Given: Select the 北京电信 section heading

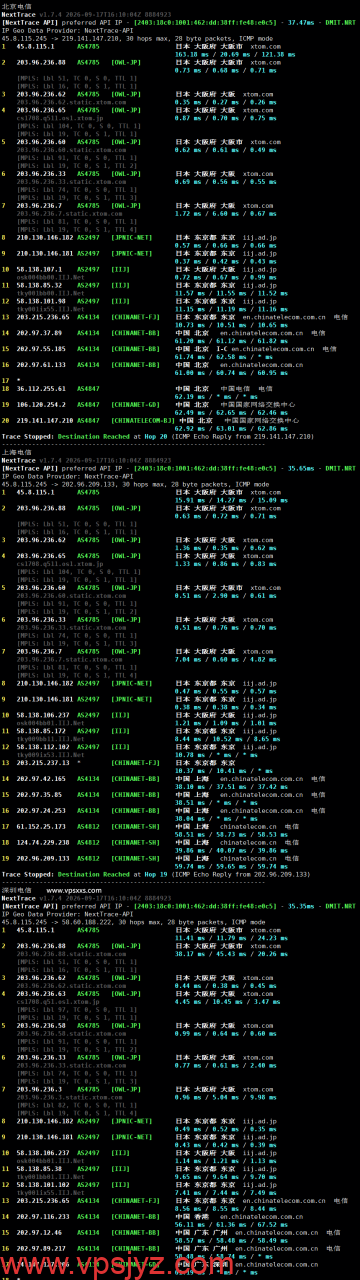Looking at the screenshot, I should click(17, 6).
